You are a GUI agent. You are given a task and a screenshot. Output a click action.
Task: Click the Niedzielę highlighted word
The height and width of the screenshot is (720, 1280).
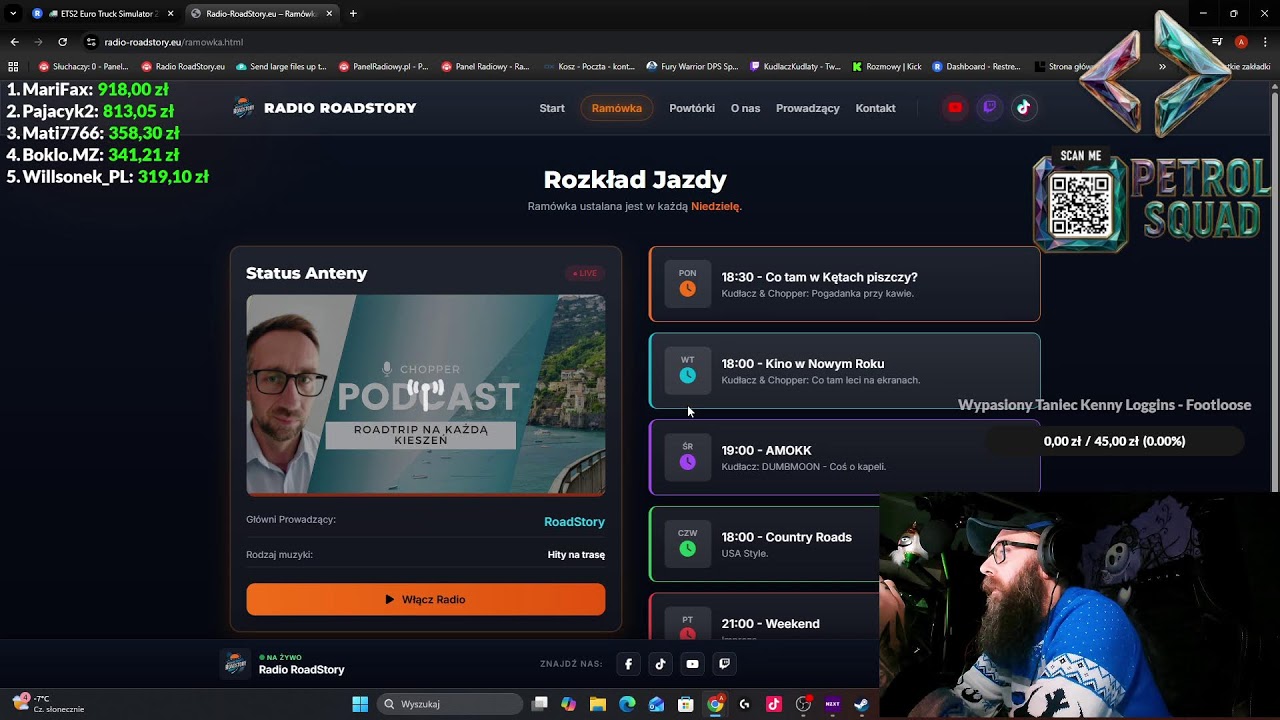click(x=715, y=206)
